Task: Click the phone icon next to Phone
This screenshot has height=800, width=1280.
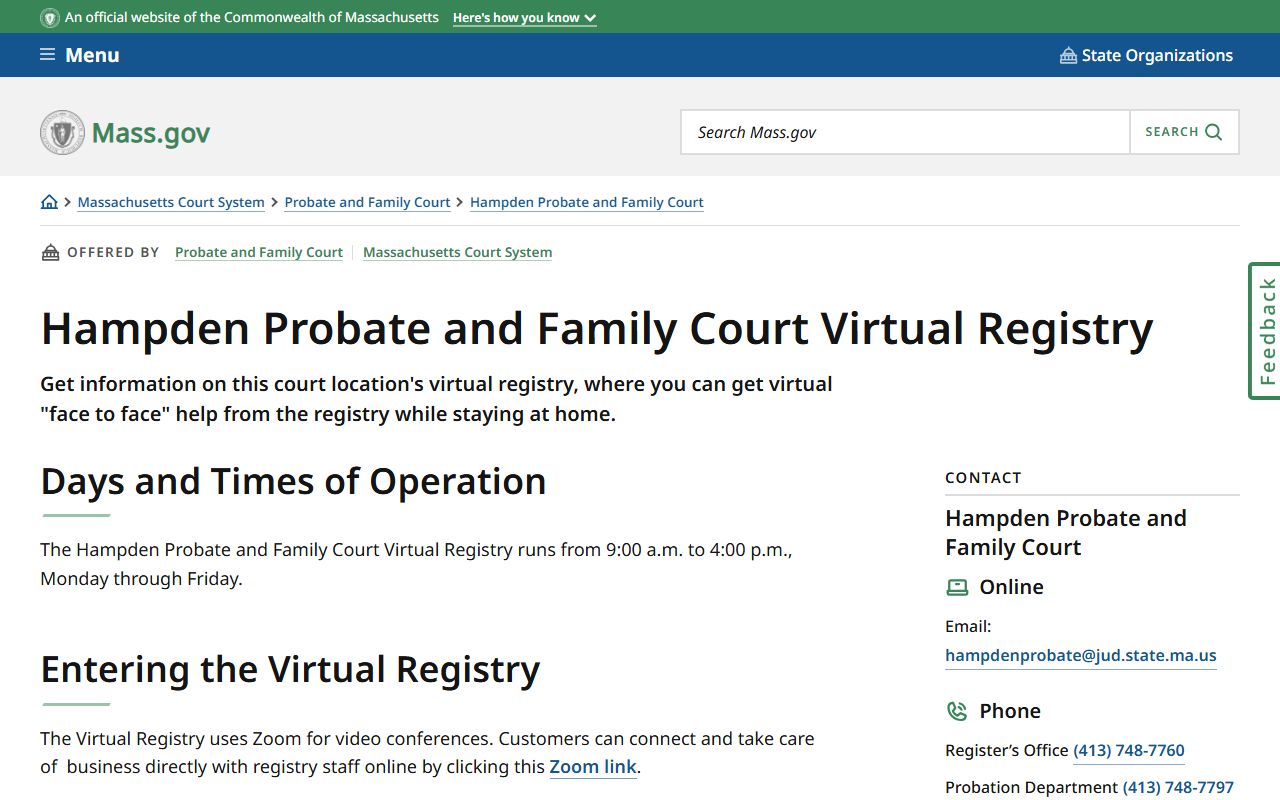Action: (x=957, y=711)
